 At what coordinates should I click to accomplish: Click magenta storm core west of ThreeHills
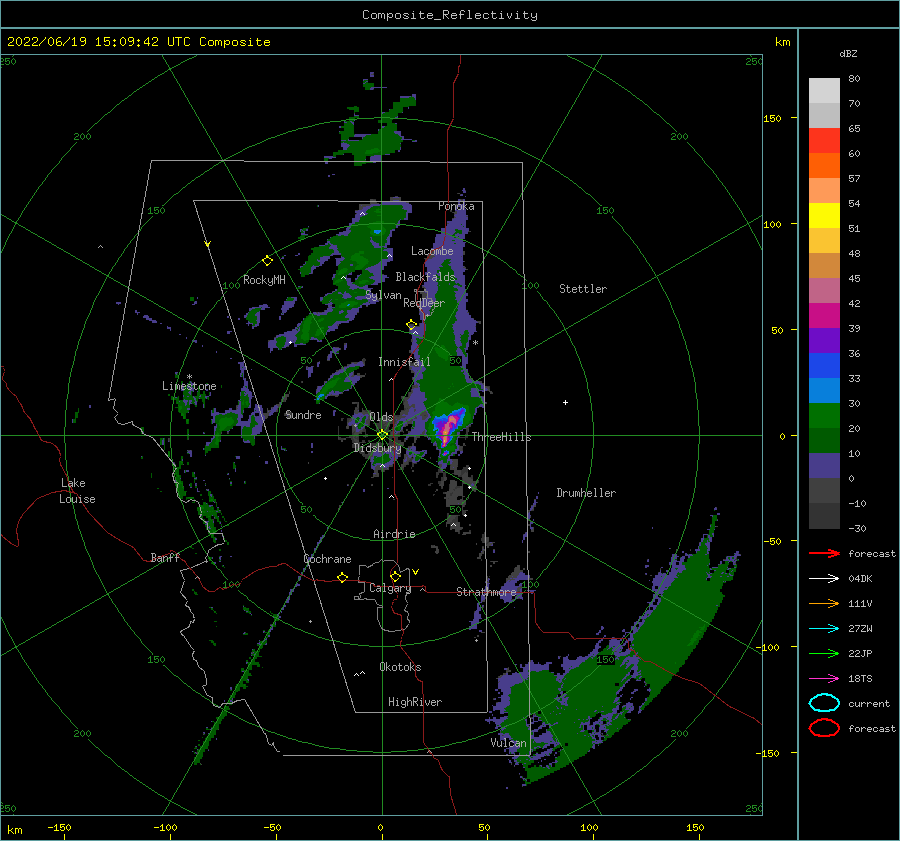coord(448,427)
